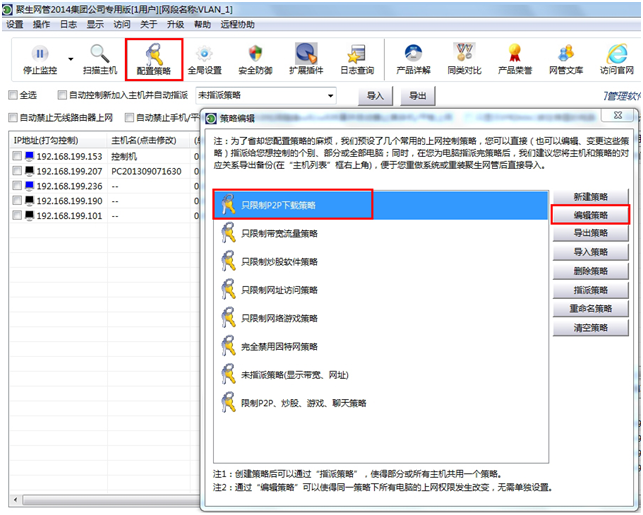
Task: Click the 新建策略 button
Action: click(x=590, y=196)
